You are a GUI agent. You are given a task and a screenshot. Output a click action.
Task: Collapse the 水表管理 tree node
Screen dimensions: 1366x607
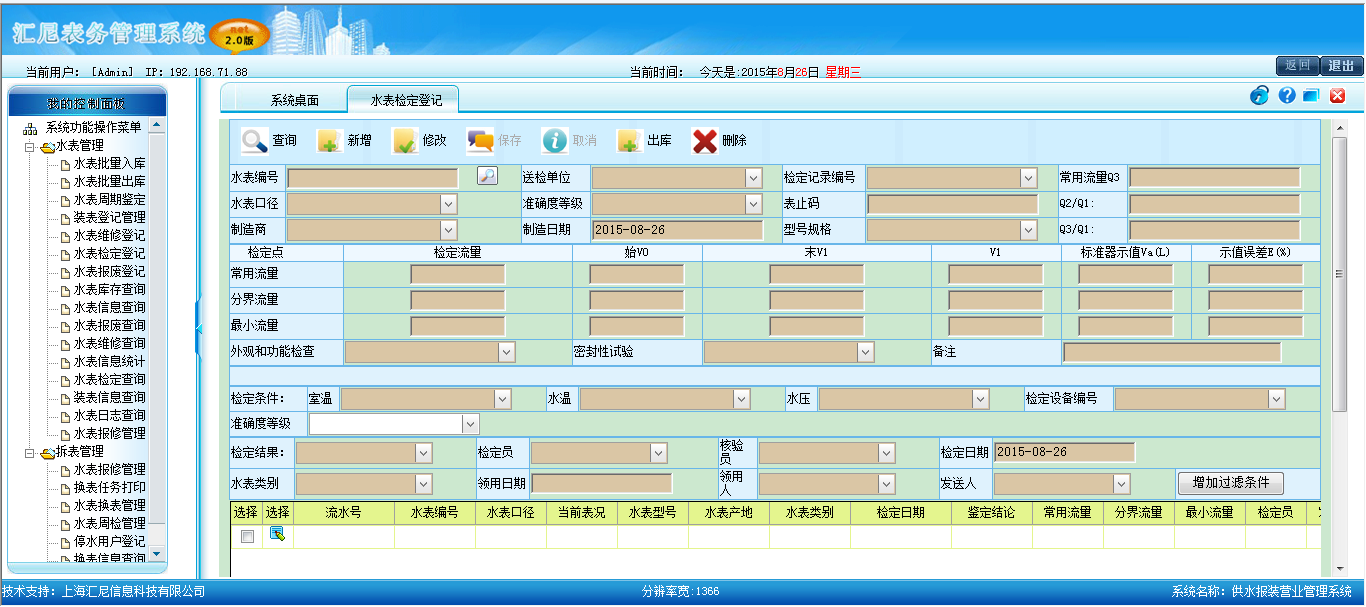click(30, 146)
